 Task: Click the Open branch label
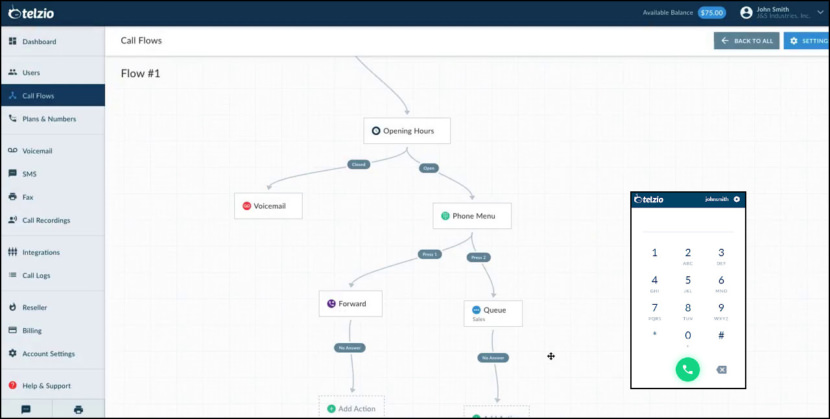coord(429,168)
